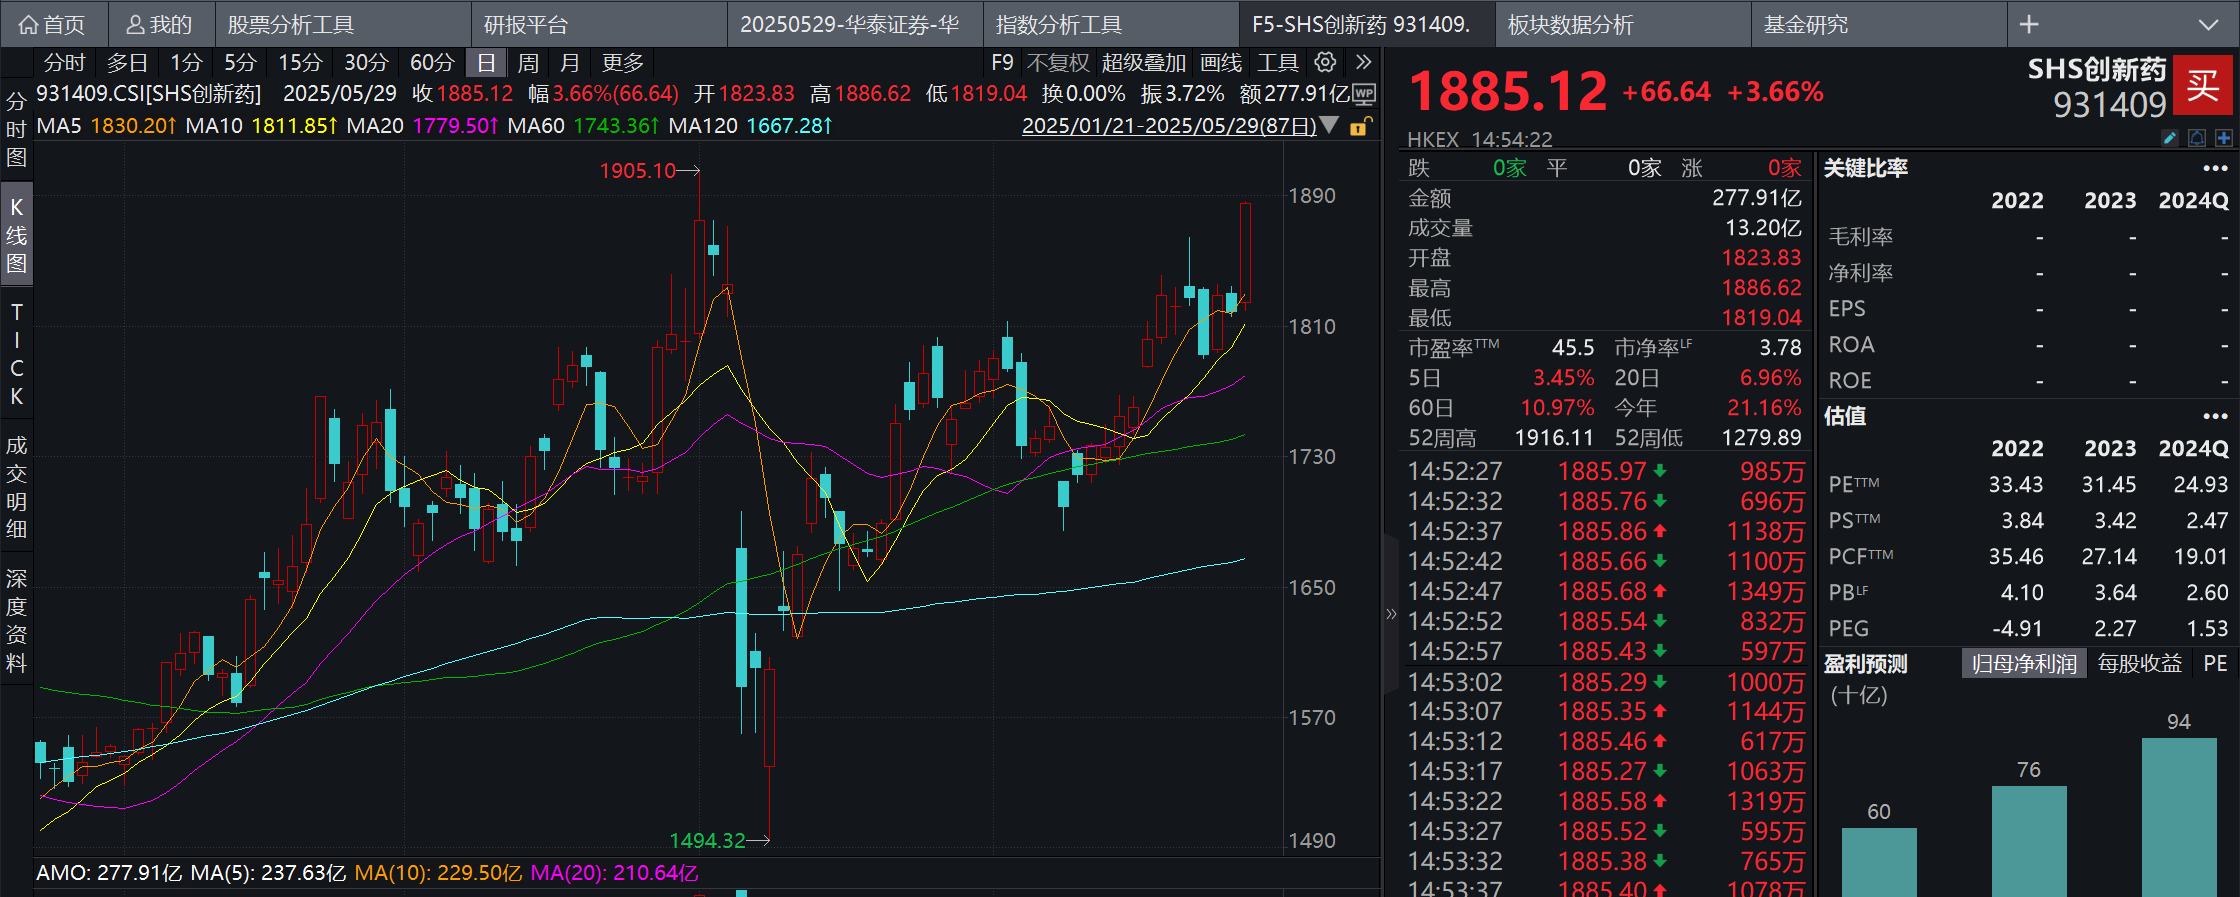Image resolution: width=2240 pixels, height=897 pixels.
Task: Select 归母净利润 forecast tab
Action: point(2024,664)
